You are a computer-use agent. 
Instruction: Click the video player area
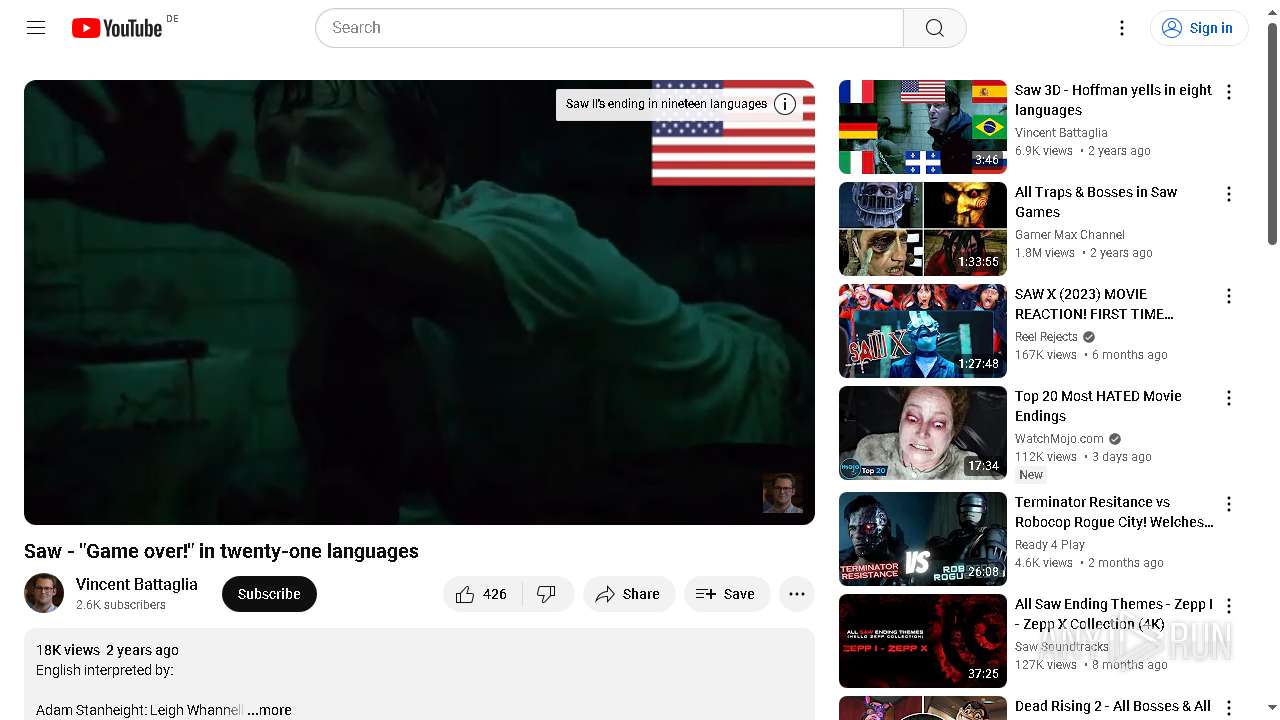[x=419, y=302]
